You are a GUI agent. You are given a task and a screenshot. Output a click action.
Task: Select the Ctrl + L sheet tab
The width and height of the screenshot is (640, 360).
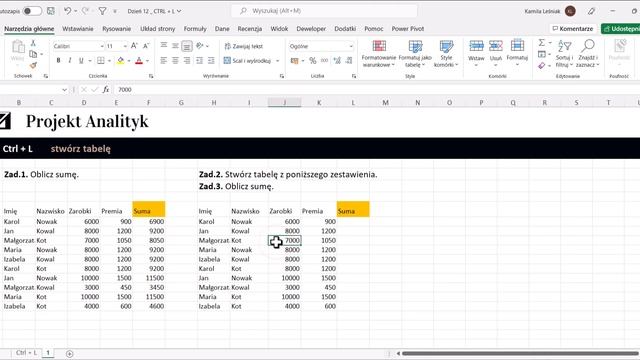pyautogui.click(x=27, y=353)
